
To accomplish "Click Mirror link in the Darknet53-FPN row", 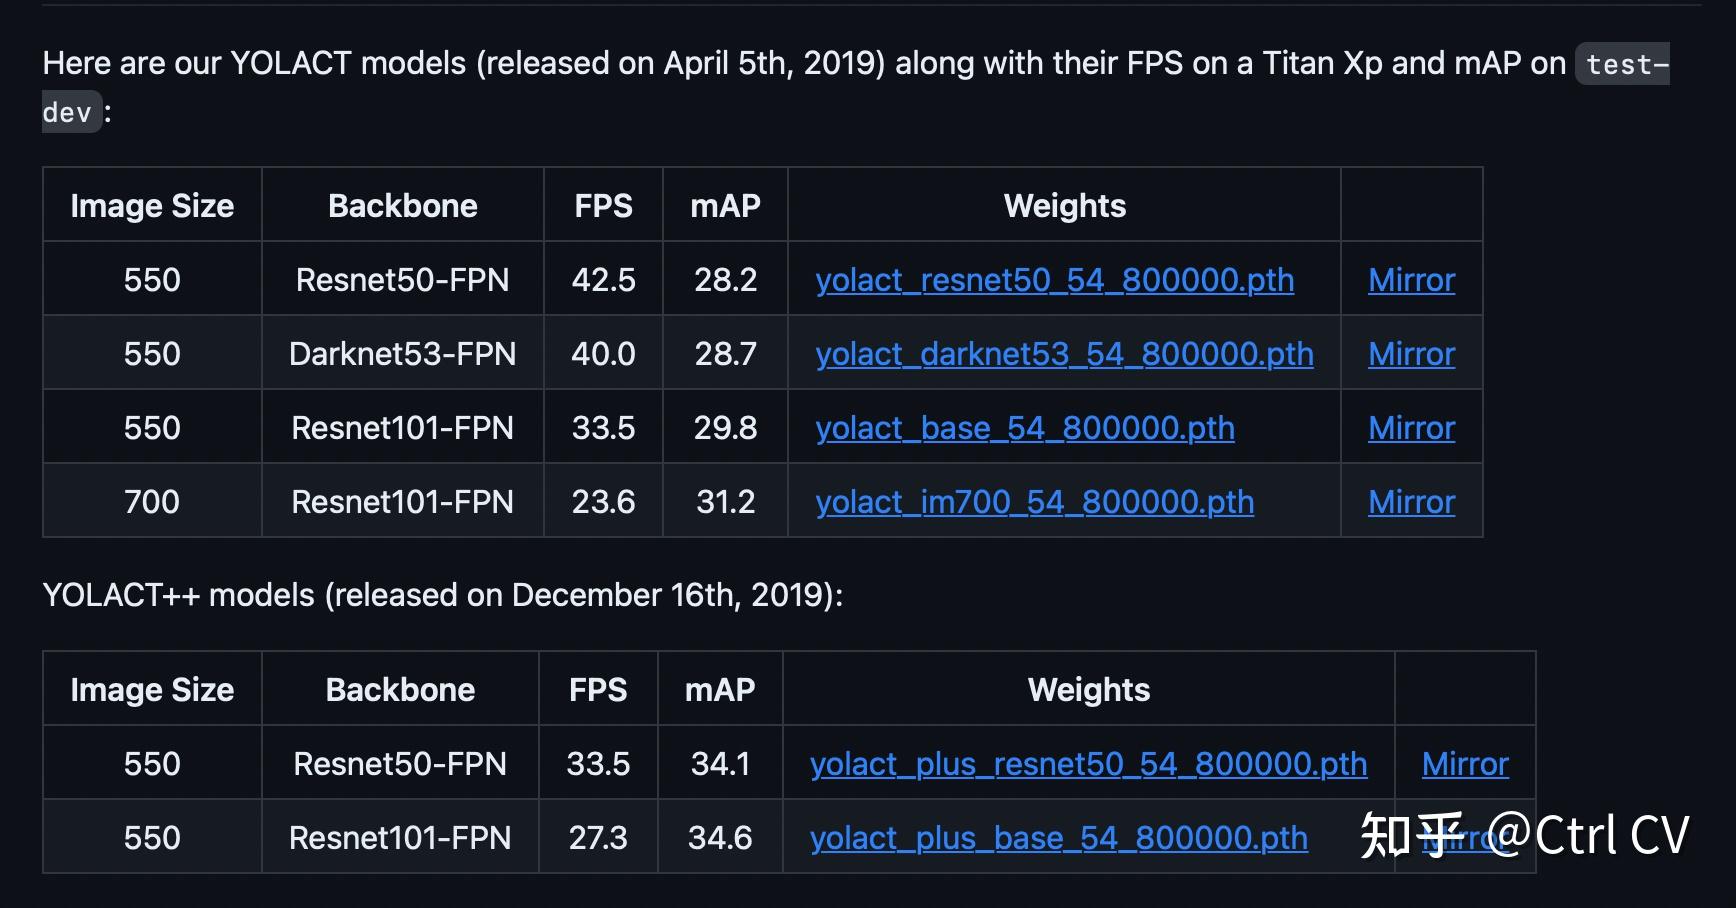I will coord(1411,354).
